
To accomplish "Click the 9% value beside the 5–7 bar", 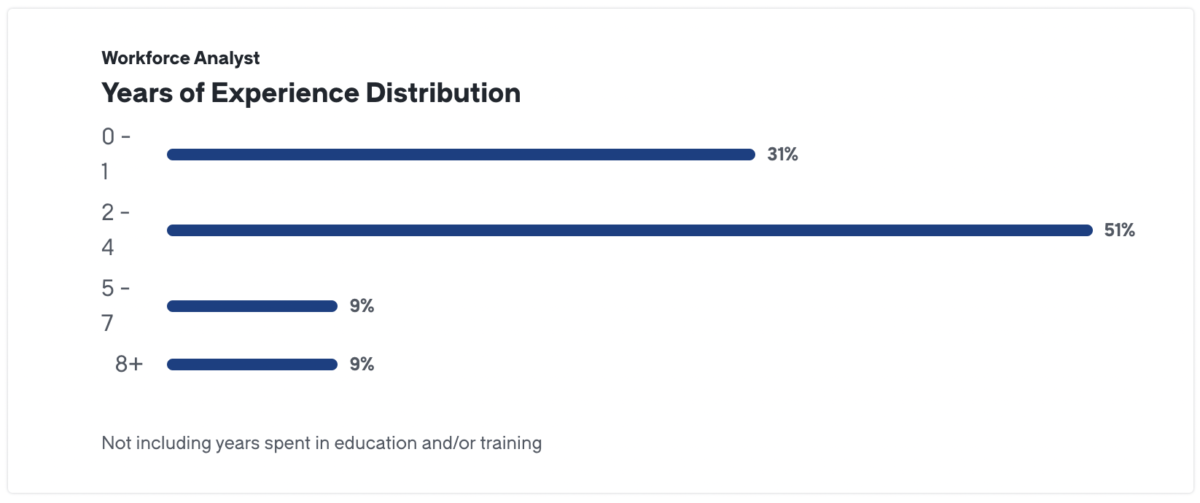I will (361, 306).
